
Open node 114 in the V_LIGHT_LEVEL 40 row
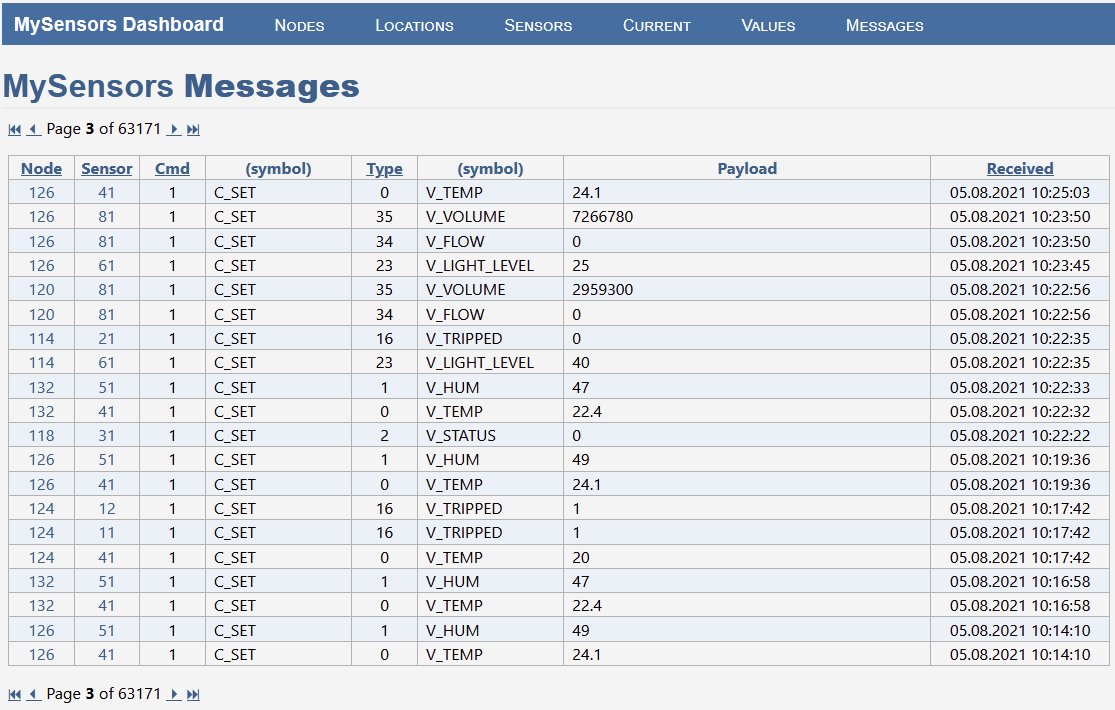[41, 363]
